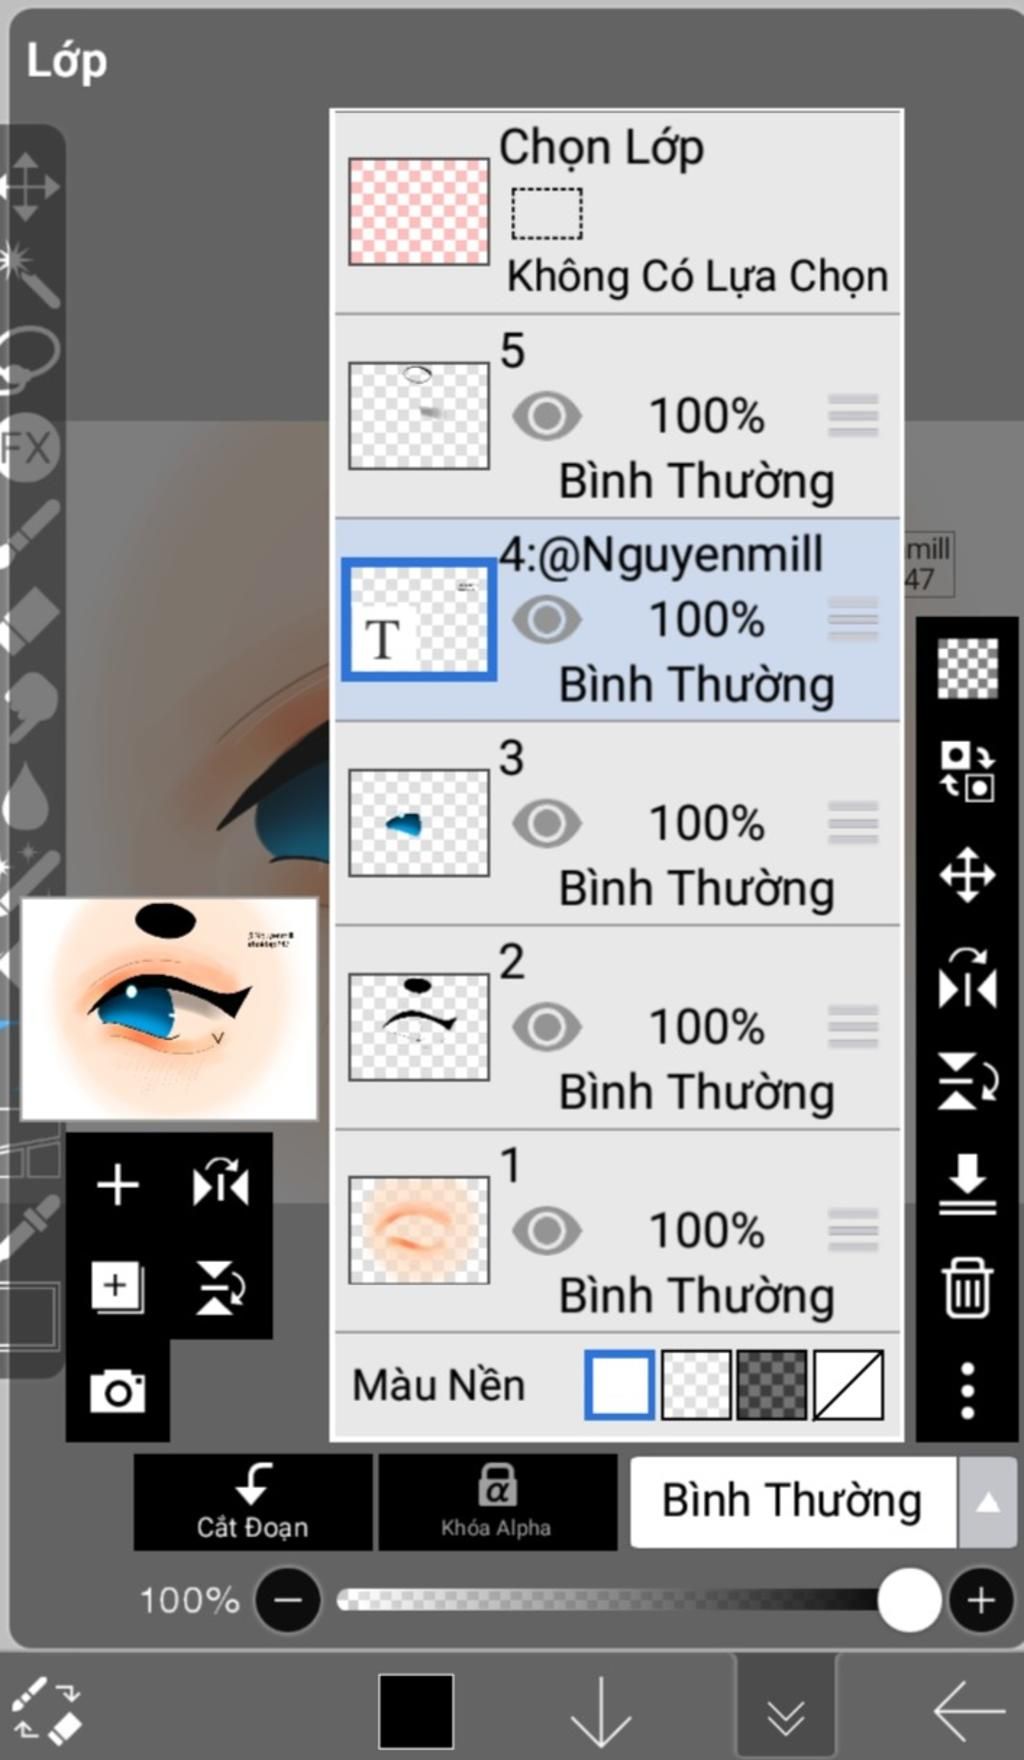Select the move layer crosshair icon
Image resolution: width=1024 pixels, height=1760 pixels.
pos(967,875)
